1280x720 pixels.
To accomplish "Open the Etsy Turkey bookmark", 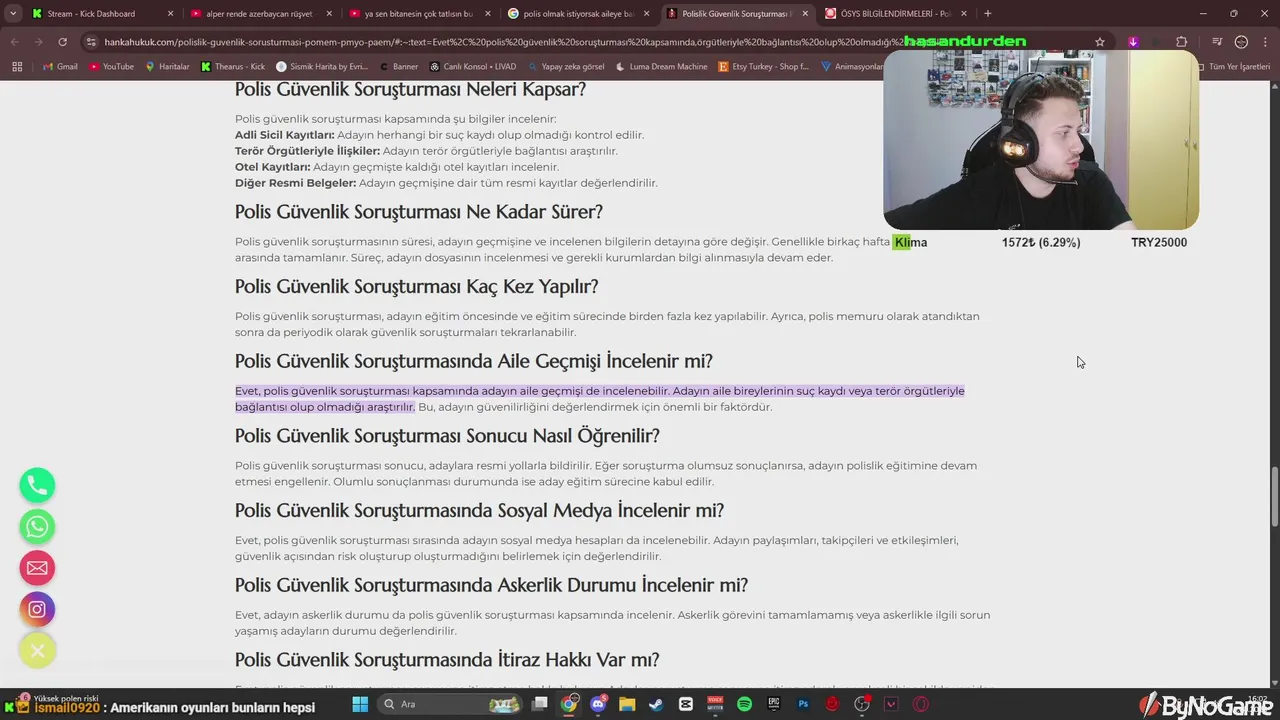I will point(764,66).
